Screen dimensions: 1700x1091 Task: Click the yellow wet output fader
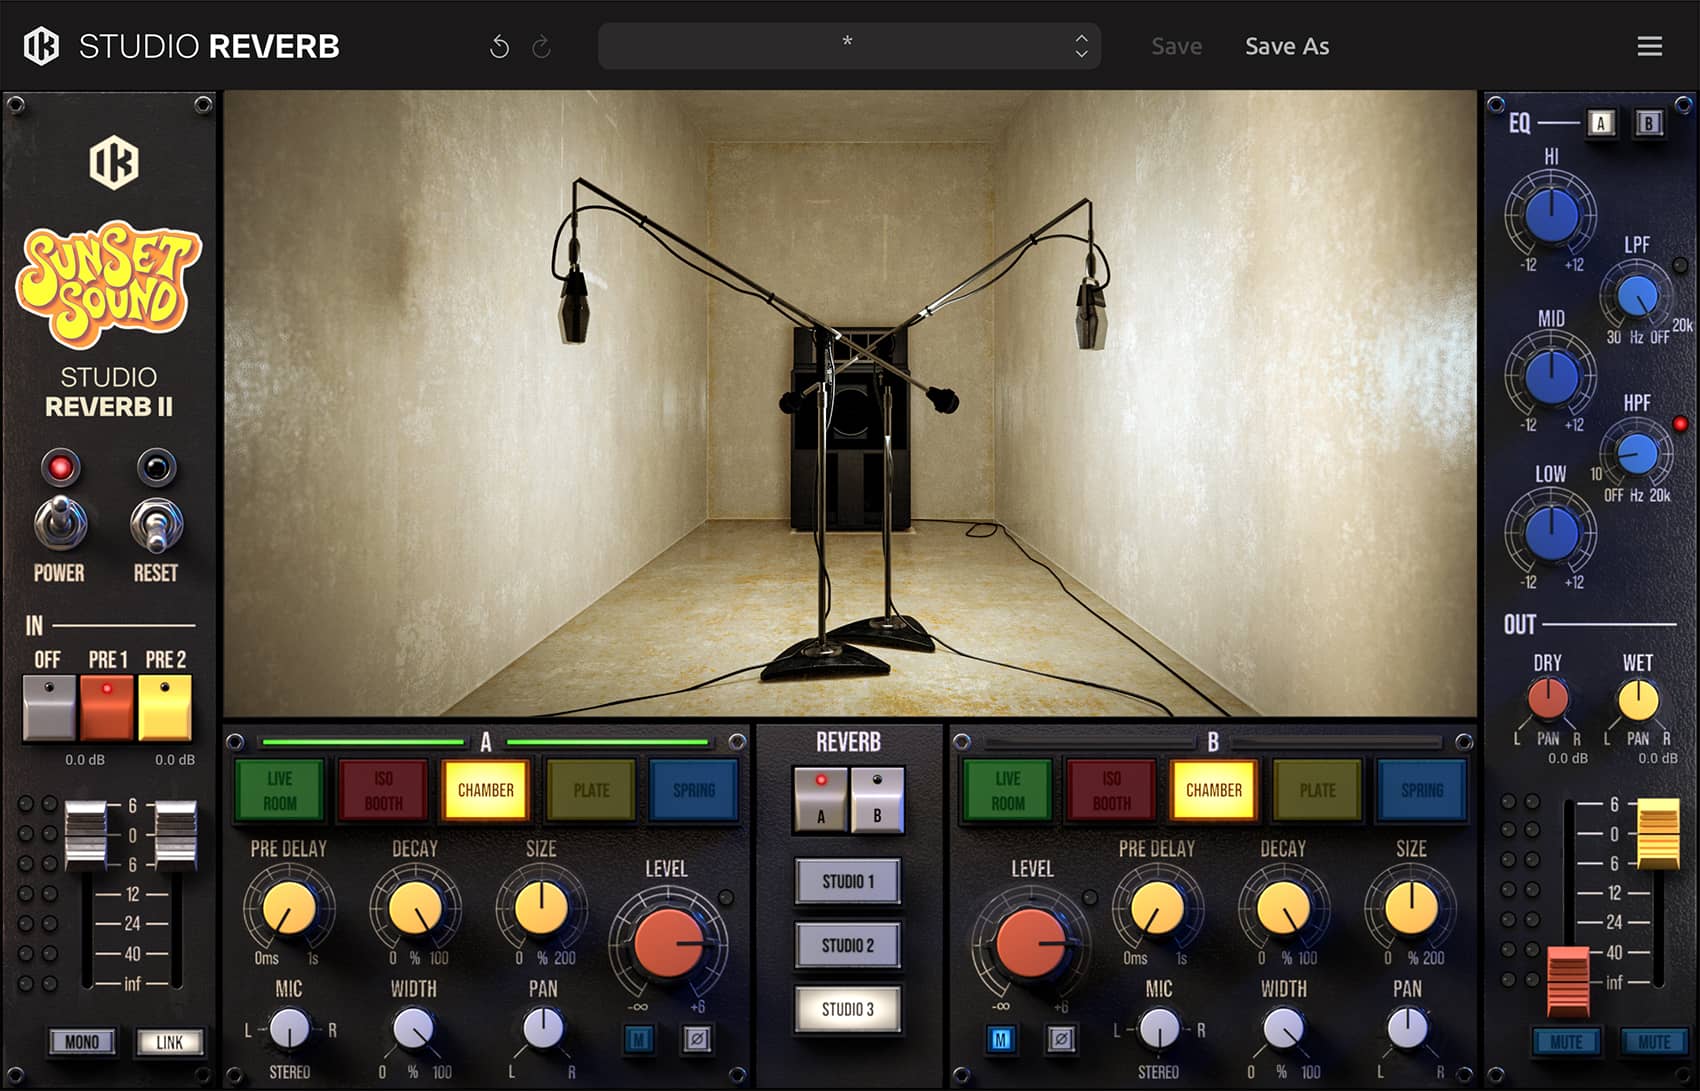(1657, 832)
